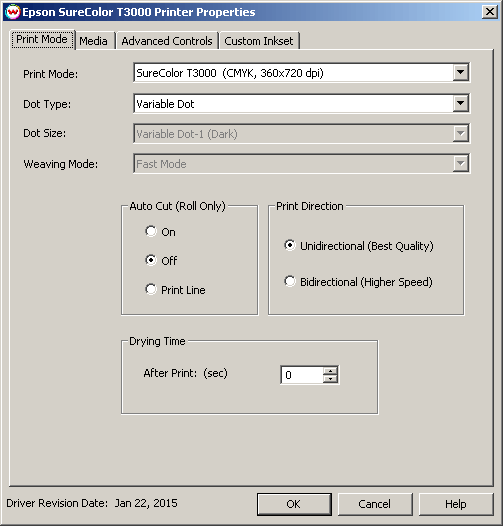The height and width of the screenshot is (526, 503).
Task: Click the After Print: (sec) label
Action: (x=186, y=373)
